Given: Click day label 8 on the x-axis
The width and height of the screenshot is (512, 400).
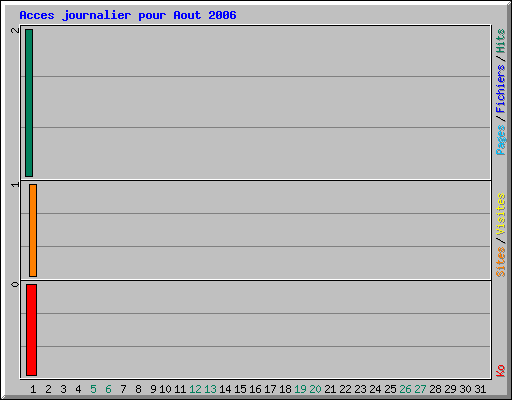Looking at the screenshot, I should coord(138,389).
